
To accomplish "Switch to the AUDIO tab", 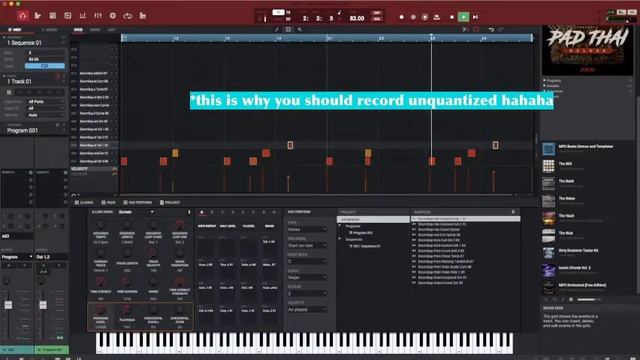I will point(49,30).
